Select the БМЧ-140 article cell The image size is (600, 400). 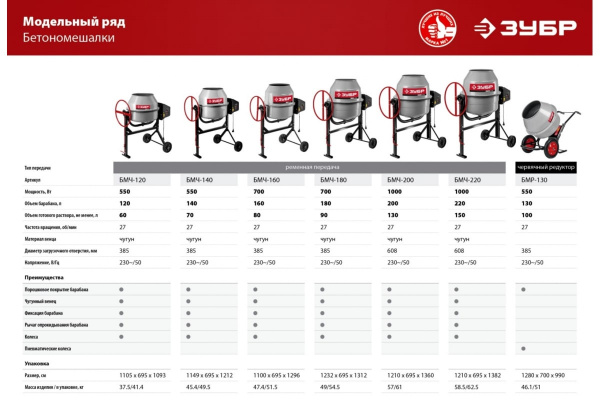coord(209,180)
